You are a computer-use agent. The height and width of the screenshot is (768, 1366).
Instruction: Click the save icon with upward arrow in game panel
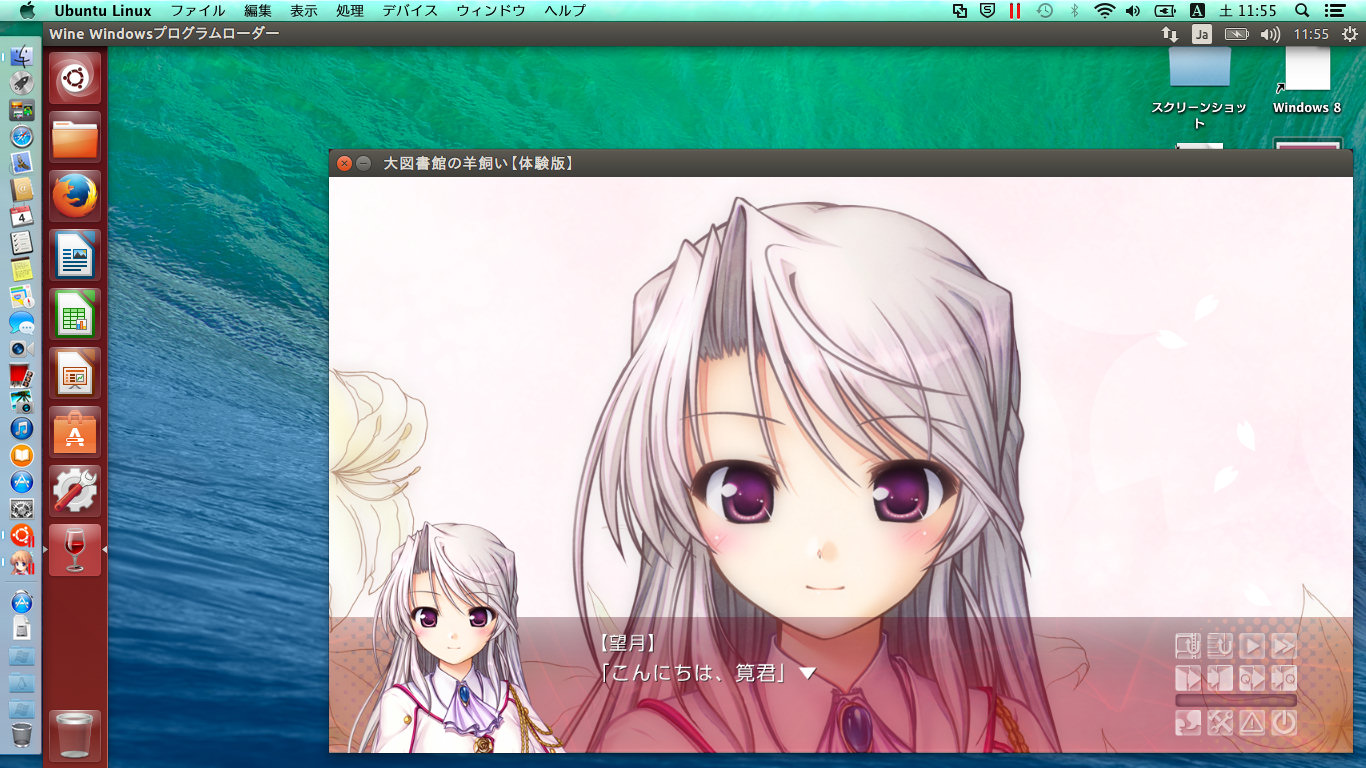point(1188,646)
